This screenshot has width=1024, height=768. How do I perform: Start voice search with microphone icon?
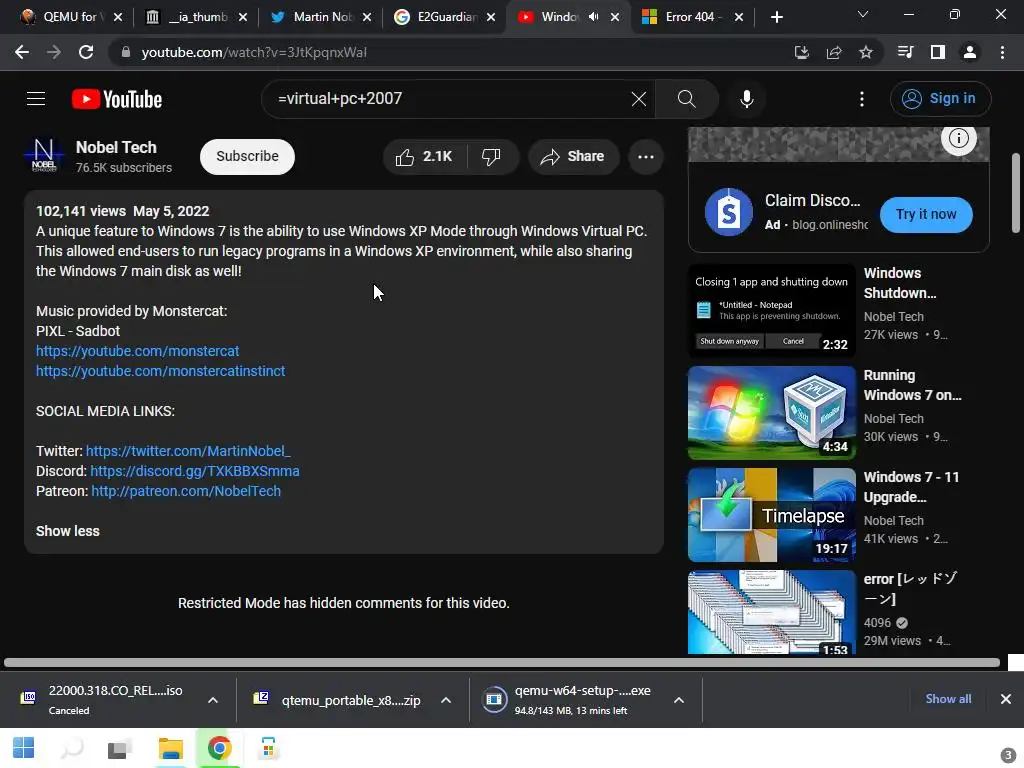(x=746, y=99)
